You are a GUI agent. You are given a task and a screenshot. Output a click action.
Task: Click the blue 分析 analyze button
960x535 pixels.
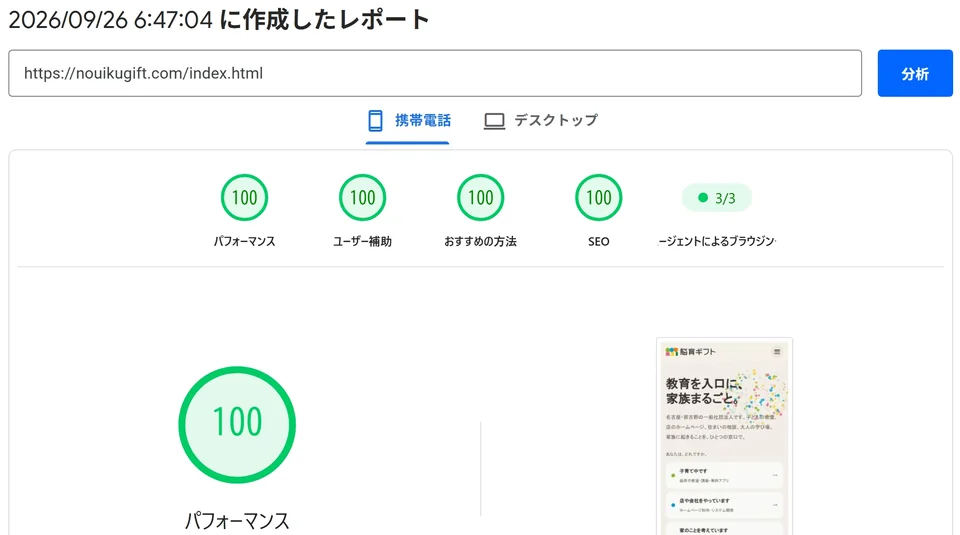(x=915, y=73)
